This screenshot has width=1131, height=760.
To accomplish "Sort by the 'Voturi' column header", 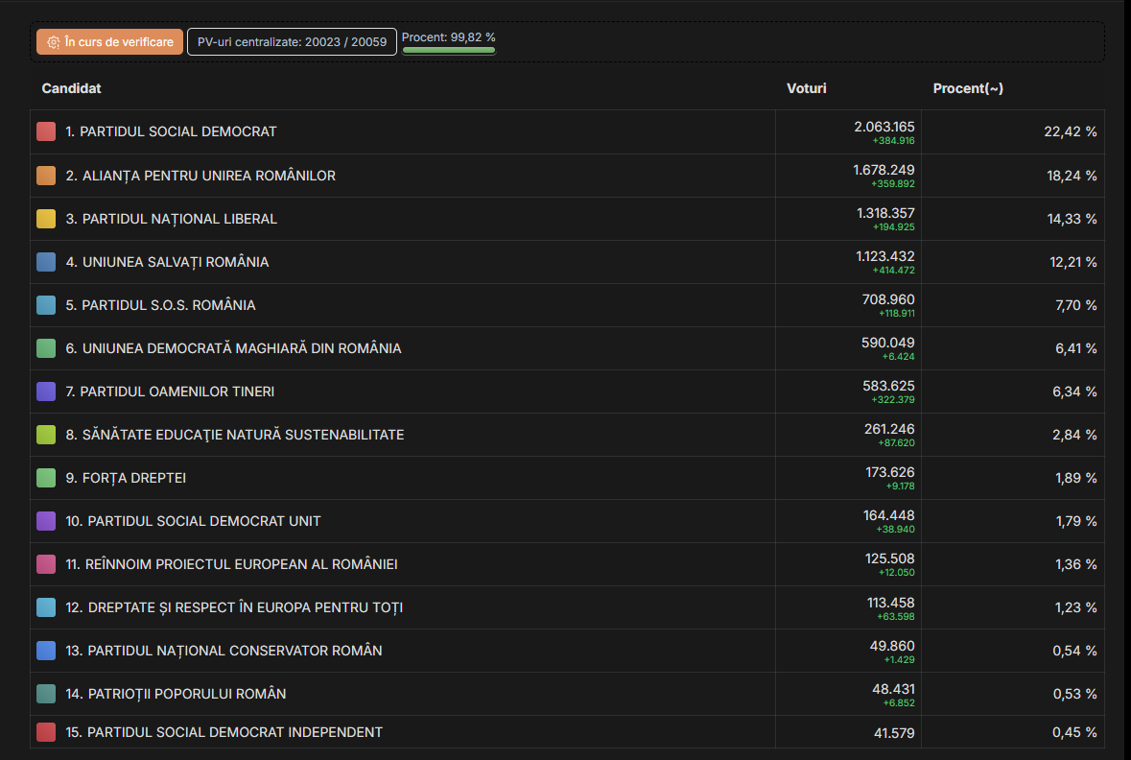I will point(806,88).
